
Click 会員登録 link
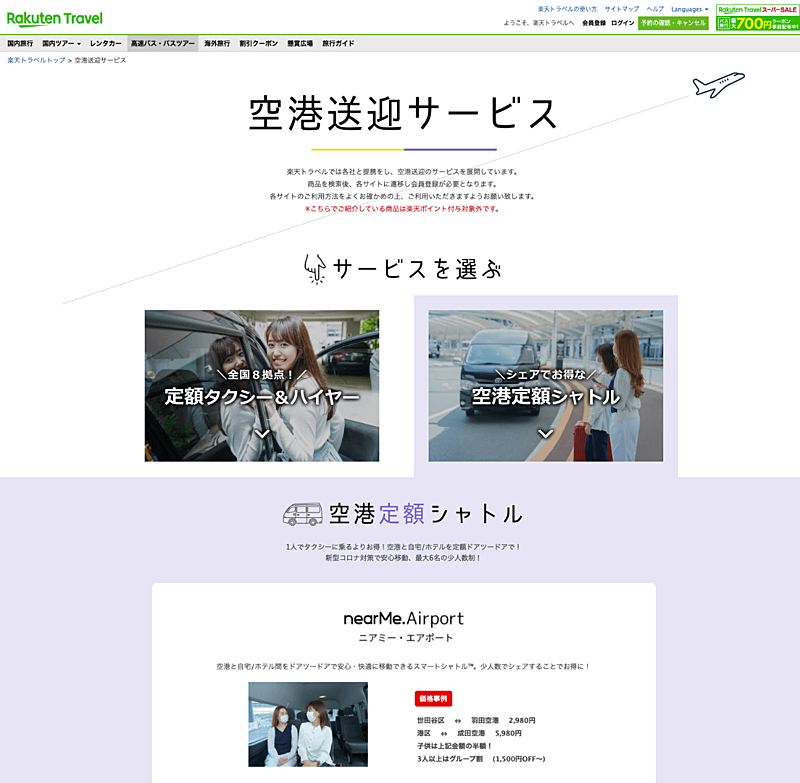(x=594, y=23)
